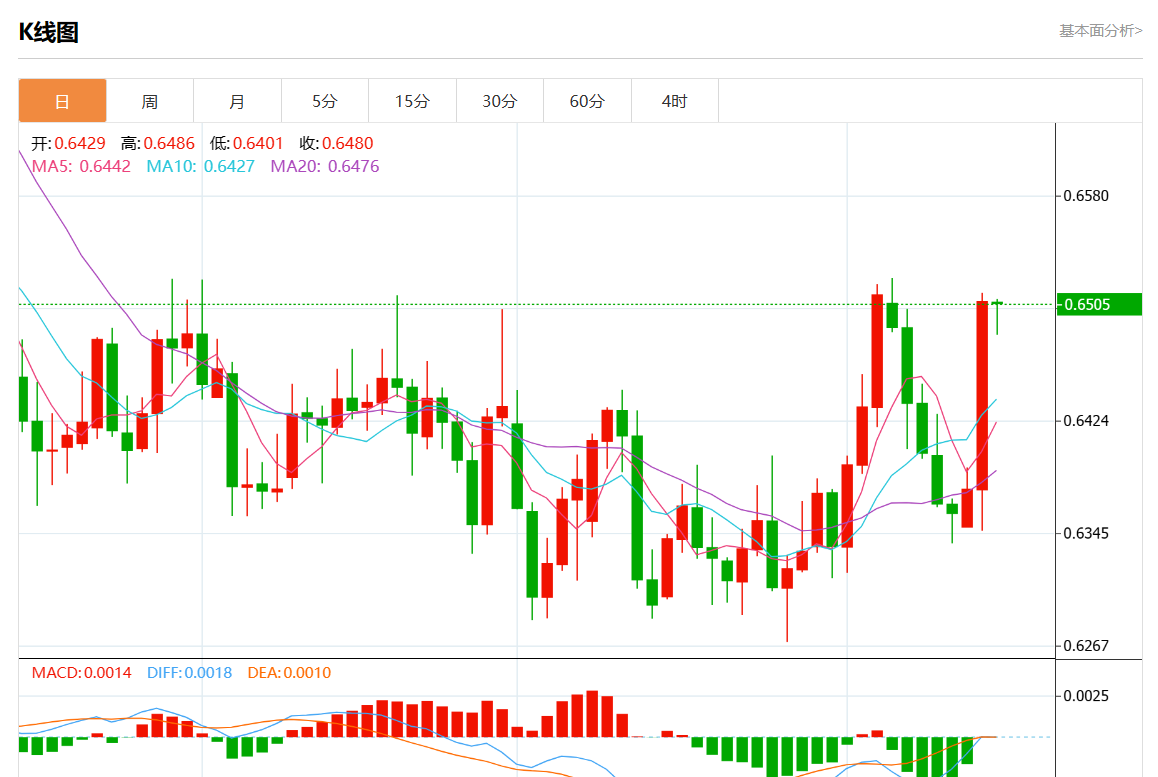Image resolution: width=1158 pixels, height=777 pixels.
Task: Click the 0.6267 price axis label
Action: [x=1086, y=646]
